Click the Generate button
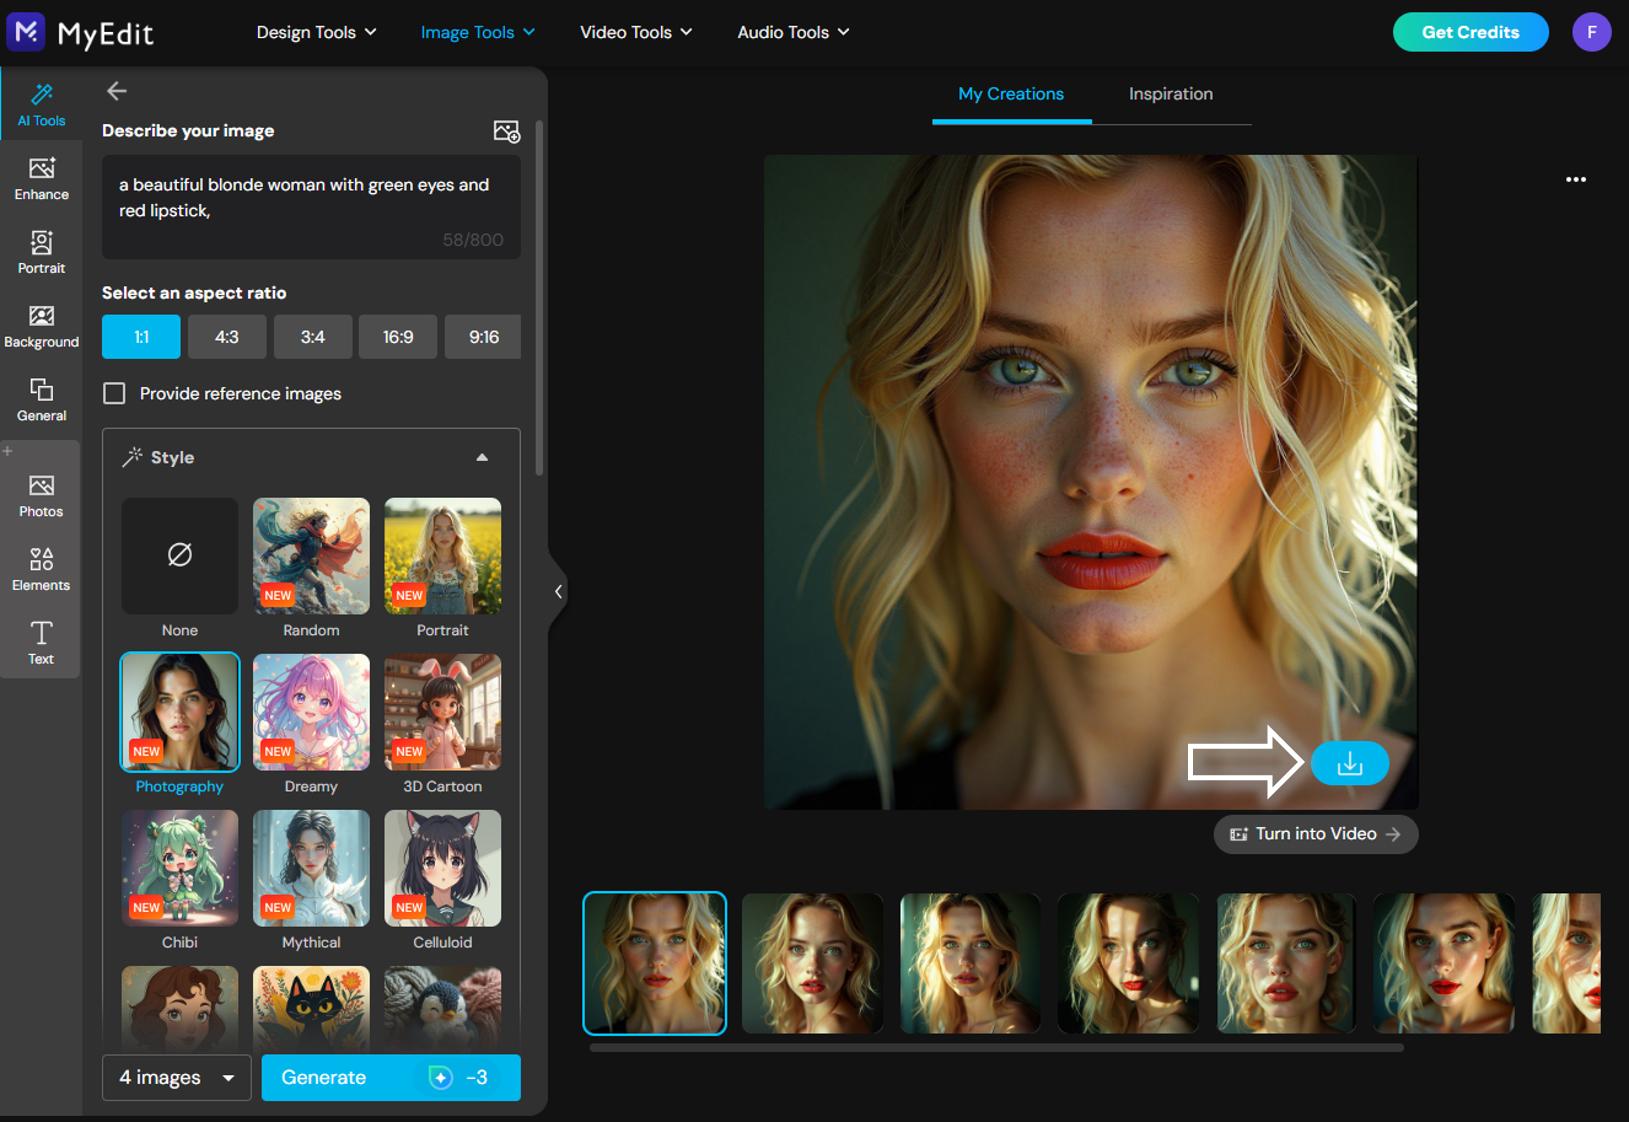Viewport: 1629px width, 1122px height. click(x=391, y=1078)
